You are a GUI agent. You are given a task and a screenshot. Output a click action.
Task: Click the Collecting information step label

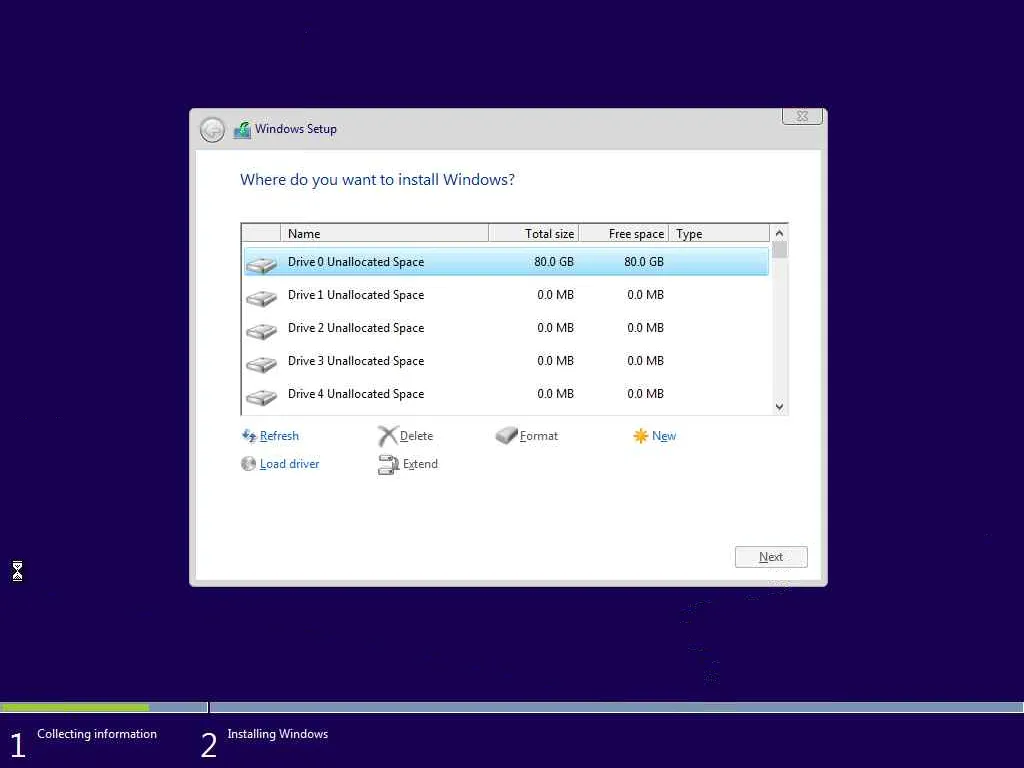97,734
